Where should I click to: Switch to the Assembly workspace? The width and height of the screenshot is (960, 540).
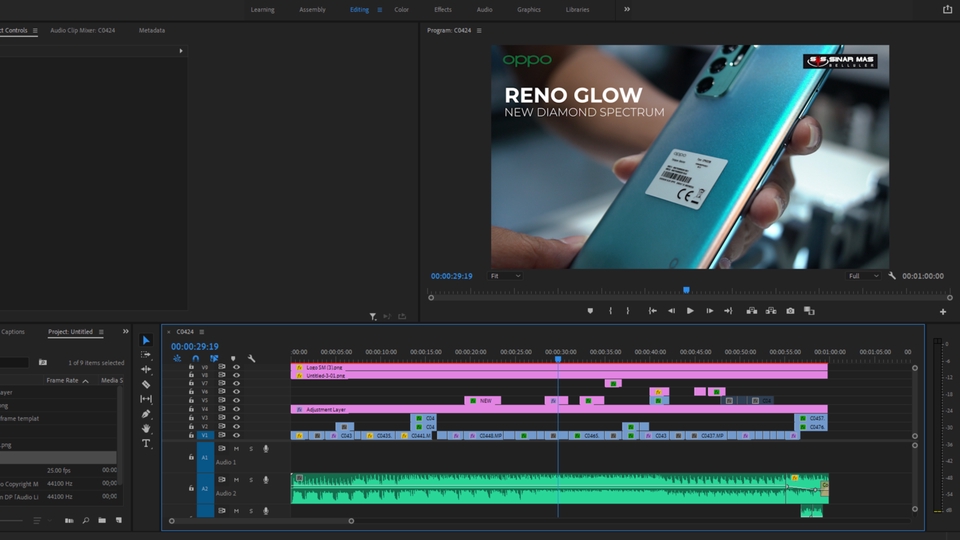[x=312, y=10]
